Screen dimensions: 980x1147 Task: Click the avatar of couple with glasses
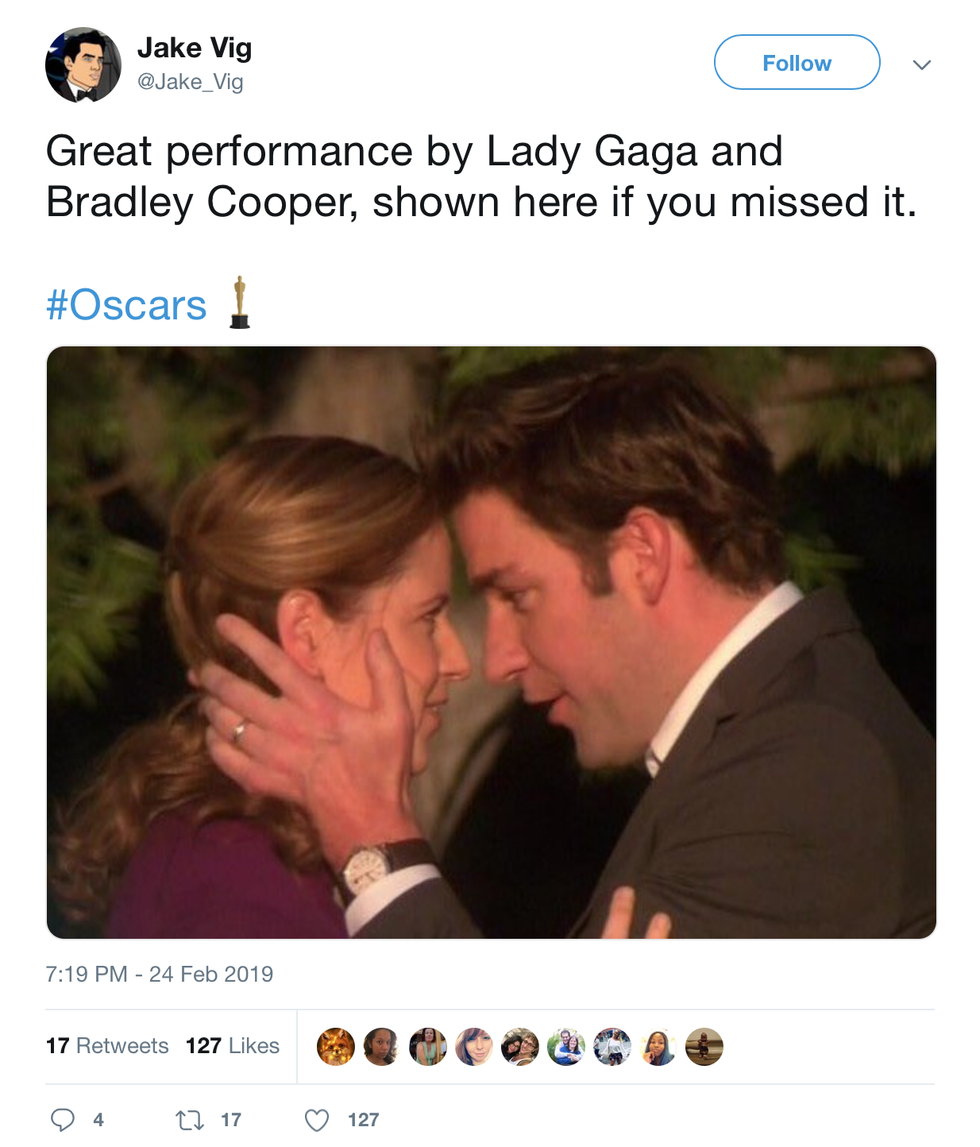point(520,1047)
